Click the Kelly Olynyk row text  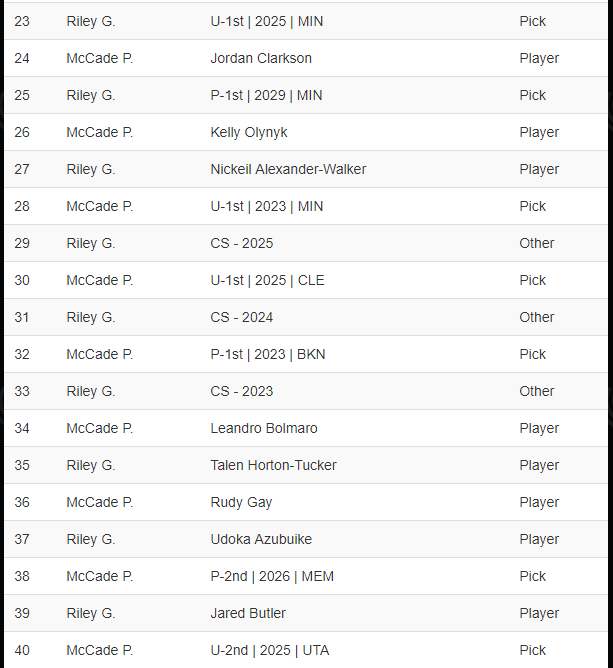249,132
